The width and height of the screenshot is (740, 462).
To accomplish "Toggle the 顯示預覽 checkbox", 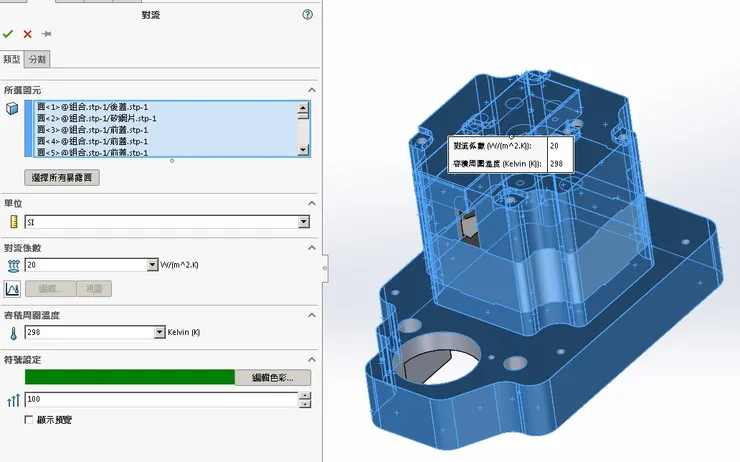I will click(29, 420).
